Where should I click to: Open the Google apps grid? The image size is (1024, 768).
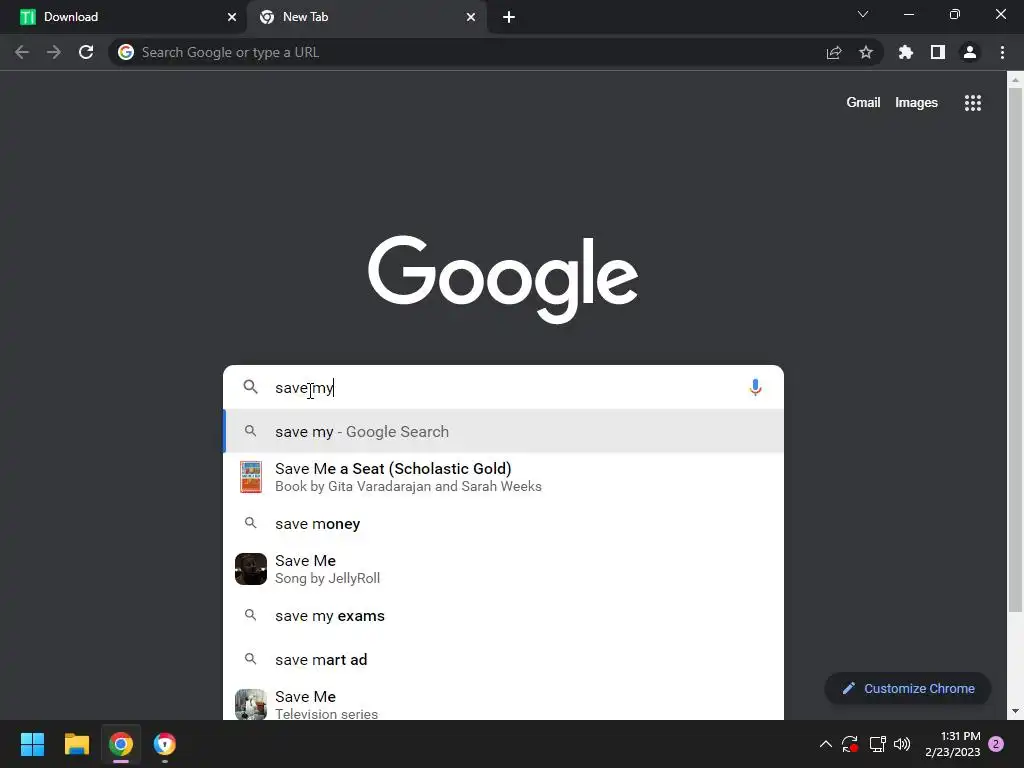[972, 103]
